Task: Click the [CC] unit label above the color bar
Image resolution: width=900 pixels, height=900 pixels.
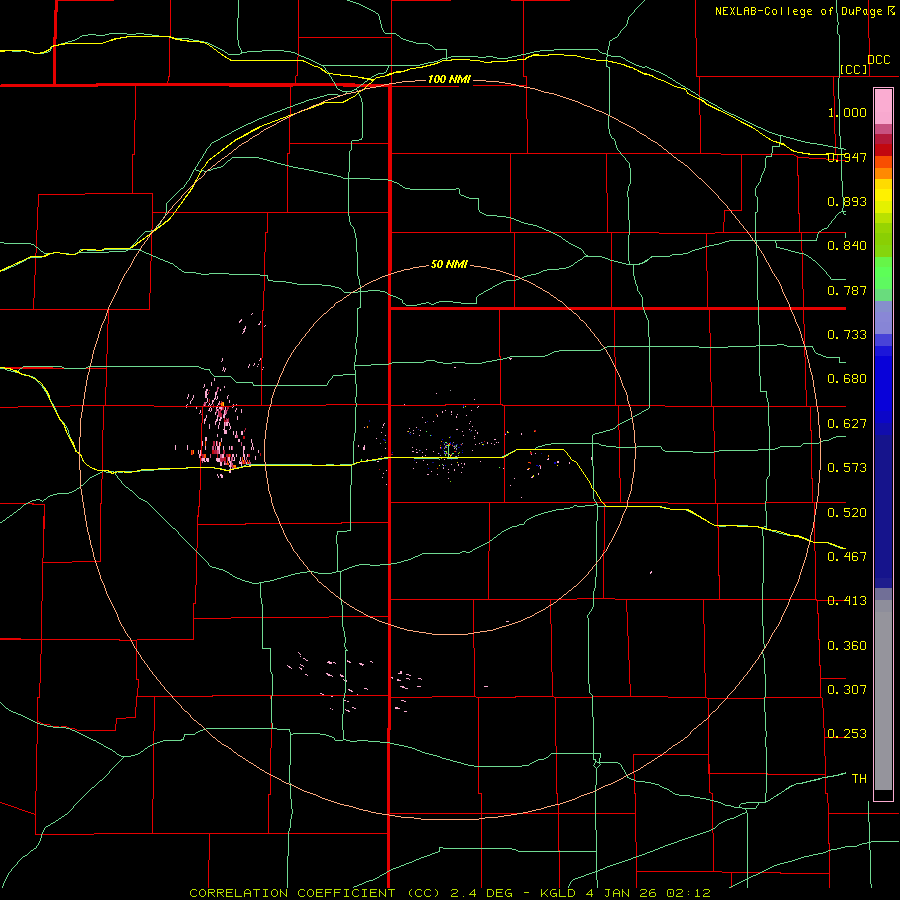Action: click(x=854, y=69)
